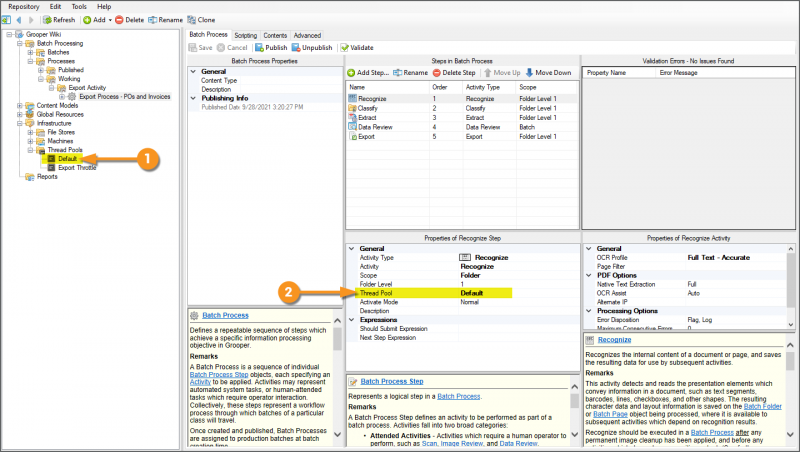Screen dimensions: 800x452
Task: Click the Native Text Extraction value
Action: tap(691, 285)
